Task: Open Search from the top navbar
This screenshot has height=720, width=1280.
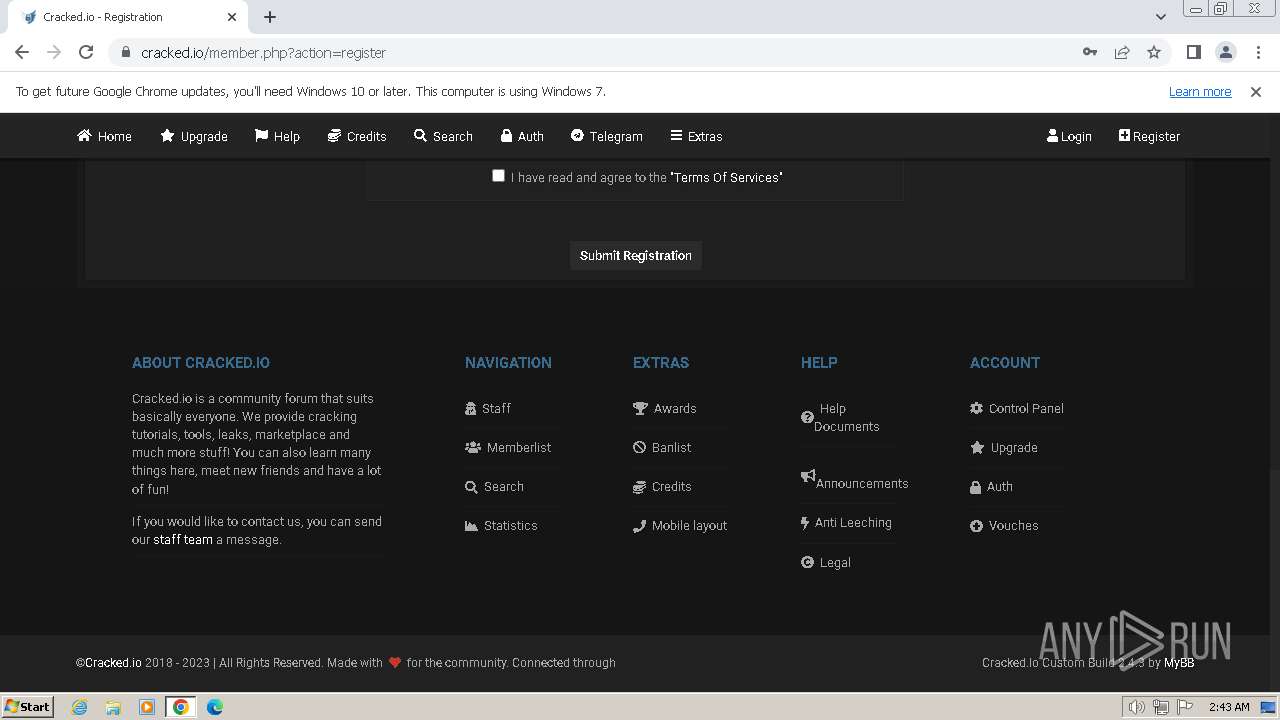Action: (x=443, y=136)
